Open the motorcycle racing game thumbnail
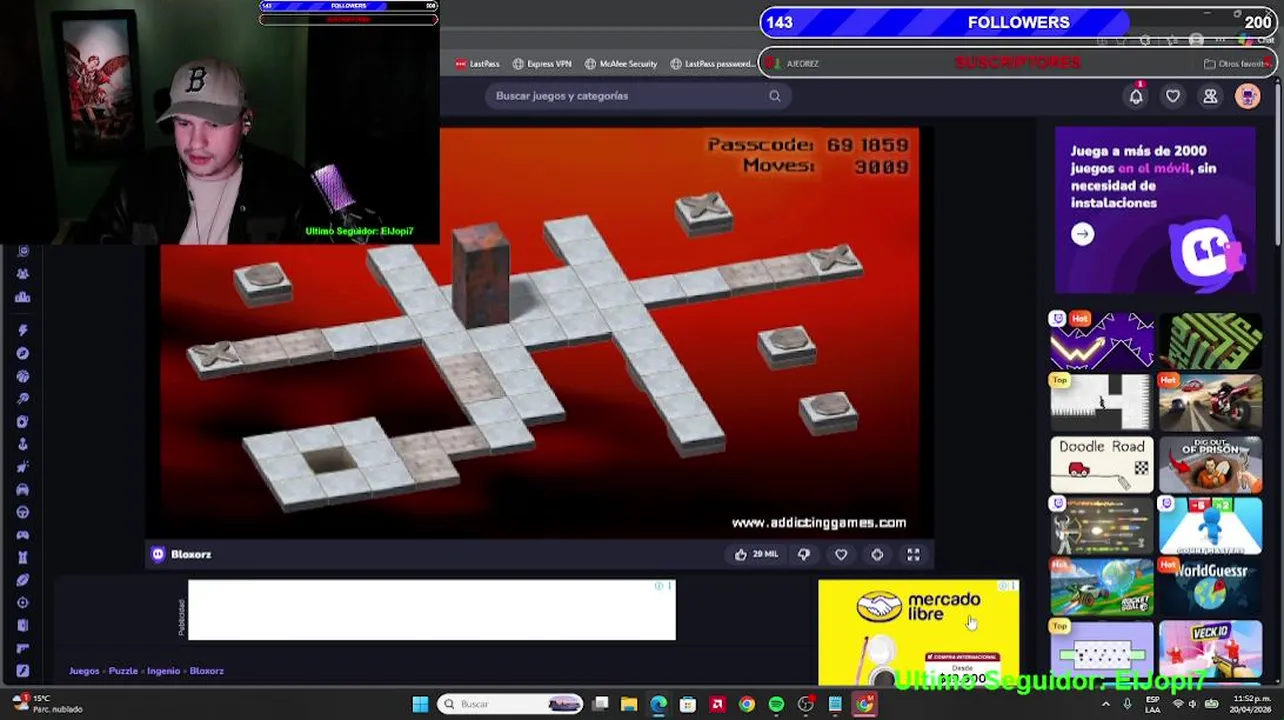 click(x=1210, y=403)
